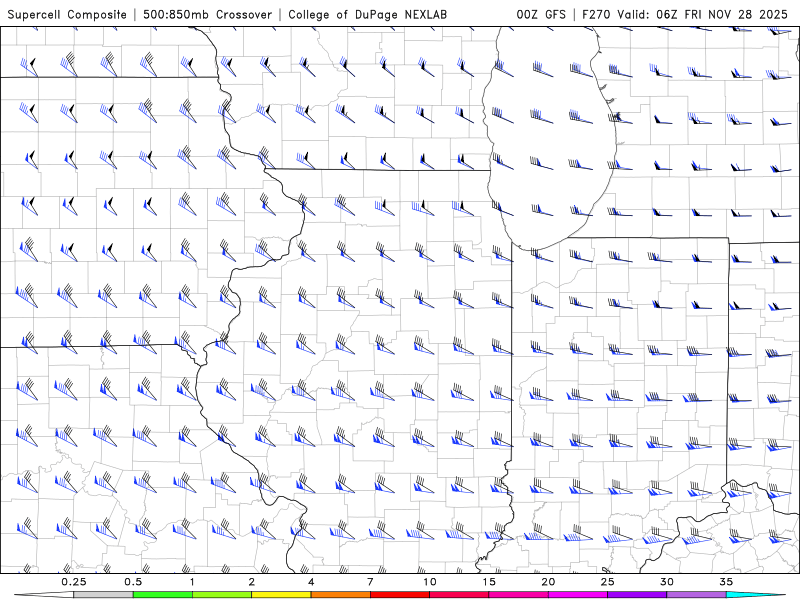Click the legend value 7
This screenshot has width=800, height=600.
370,582
